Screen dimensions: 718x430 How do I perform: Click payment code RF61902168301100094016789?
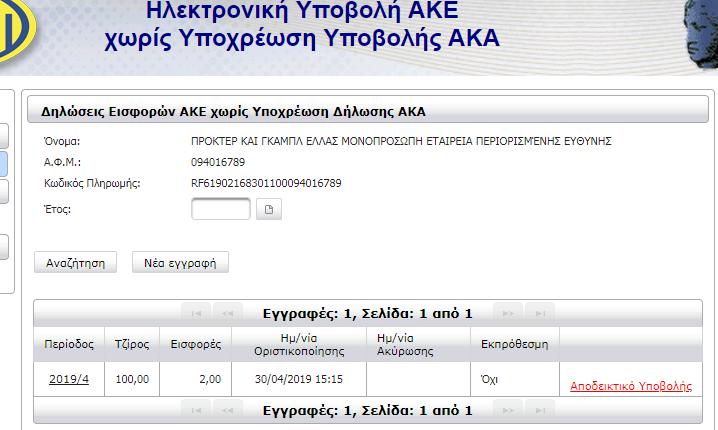point(266,183)
